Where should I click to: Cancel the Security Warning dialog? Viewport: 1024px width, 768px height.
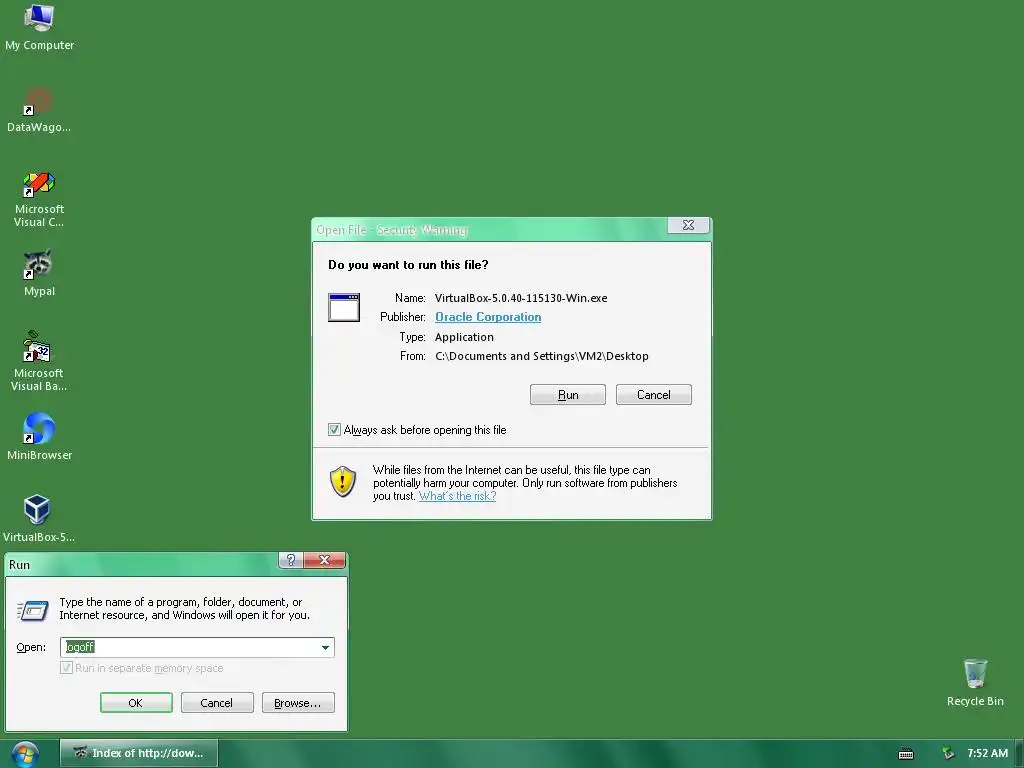coord(654,394)
